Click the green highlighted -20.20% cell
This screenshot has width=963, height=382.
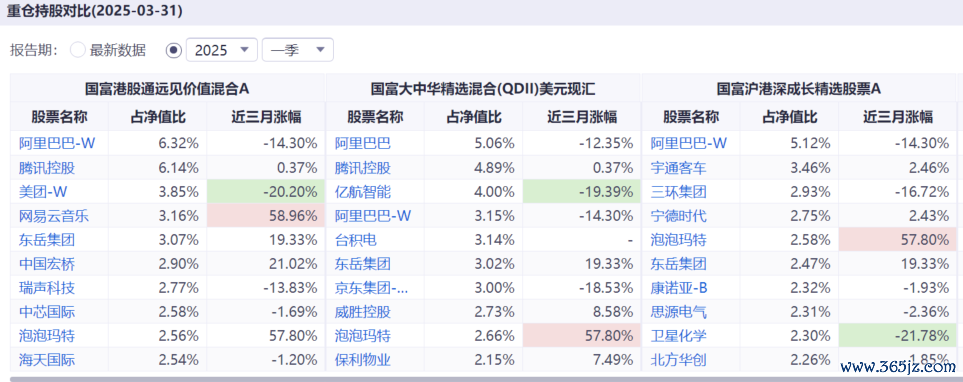(265, 192)
